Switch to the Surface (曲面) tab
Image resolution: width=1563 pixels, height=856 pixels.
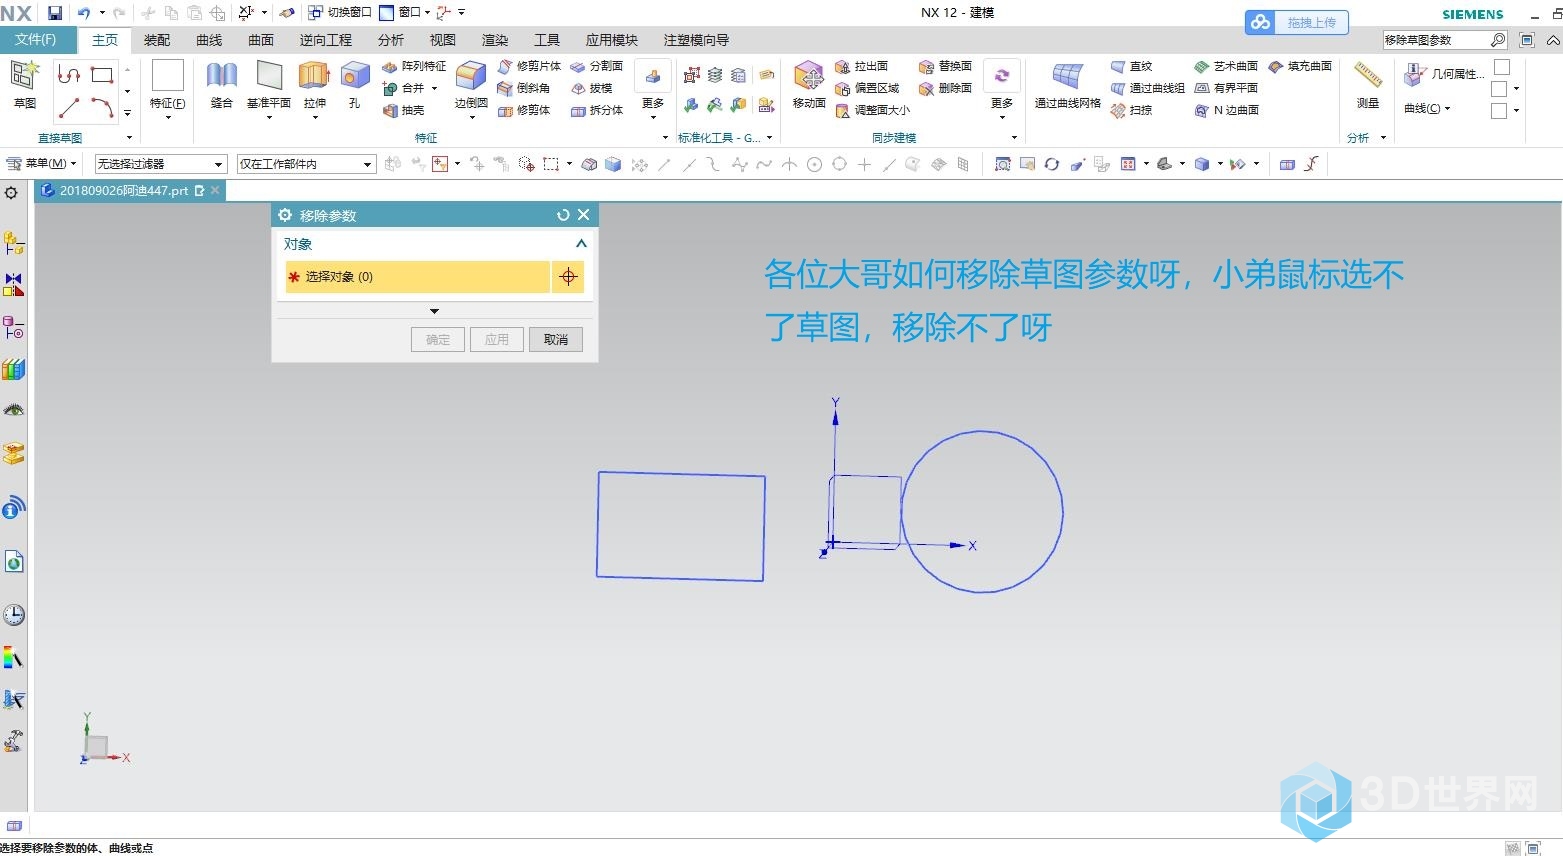[x=261, y=40]
